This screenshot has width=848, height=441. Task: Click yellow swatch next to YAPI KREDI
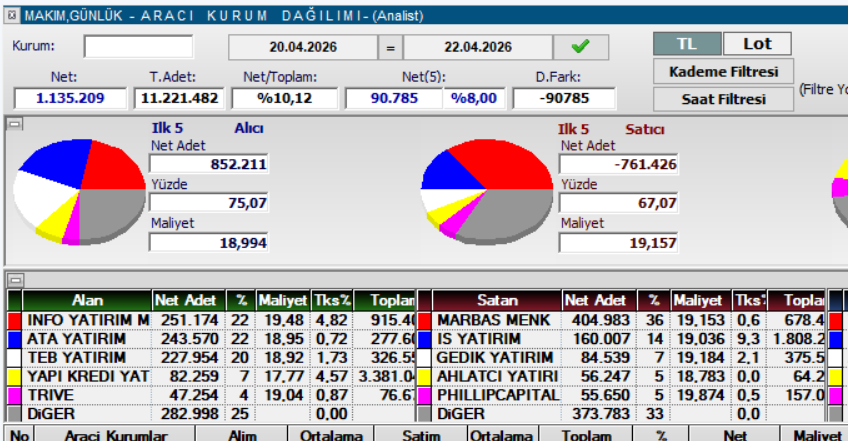tap(15, 377)
